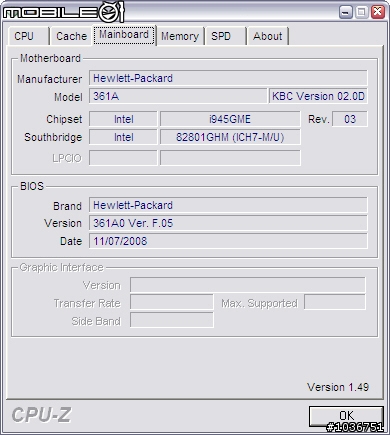
Task: Click the Version 1.49 text
Action: (338, 387)
